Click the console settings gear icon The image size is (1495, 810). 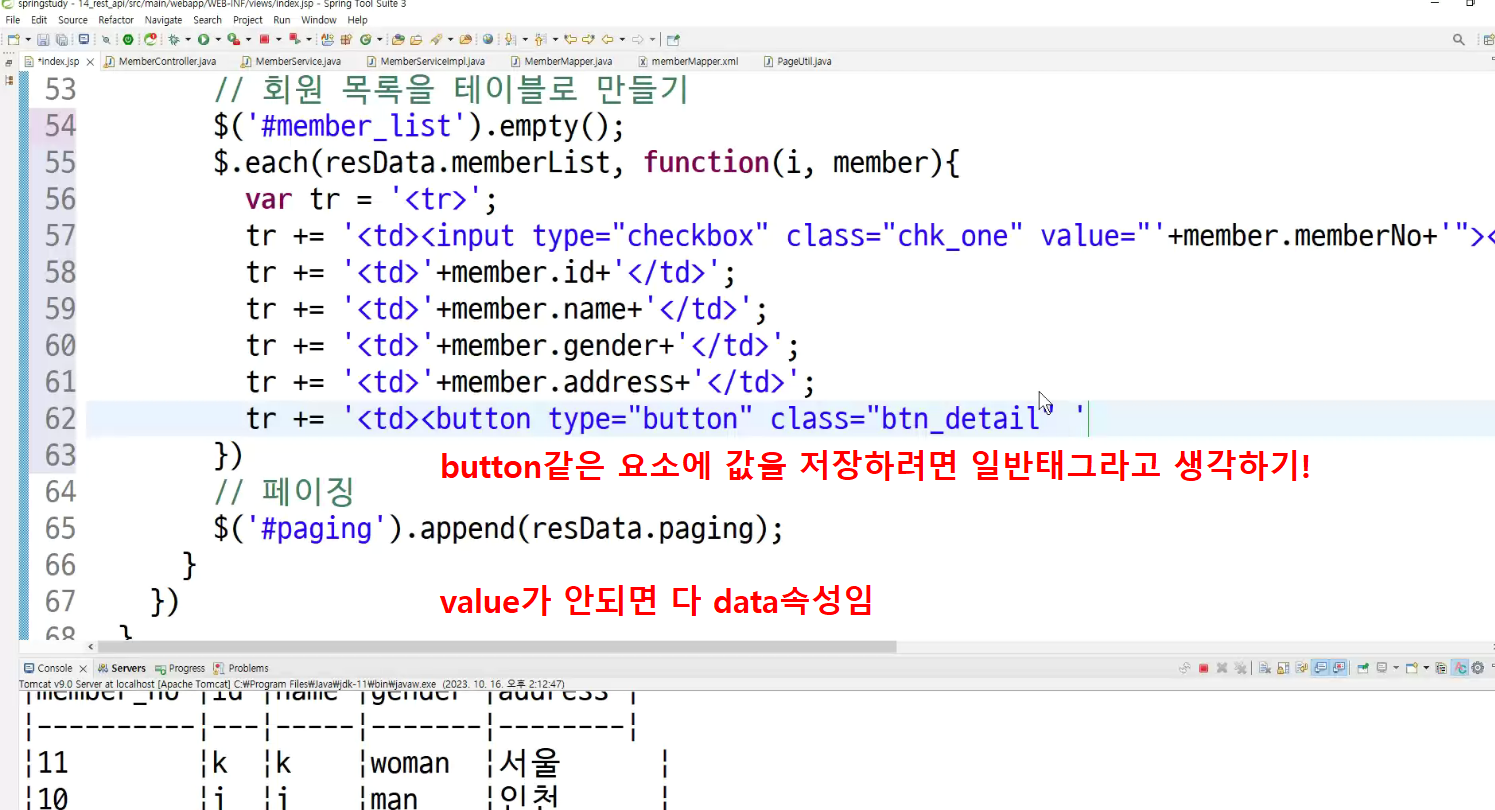(x=1478, y=668)
